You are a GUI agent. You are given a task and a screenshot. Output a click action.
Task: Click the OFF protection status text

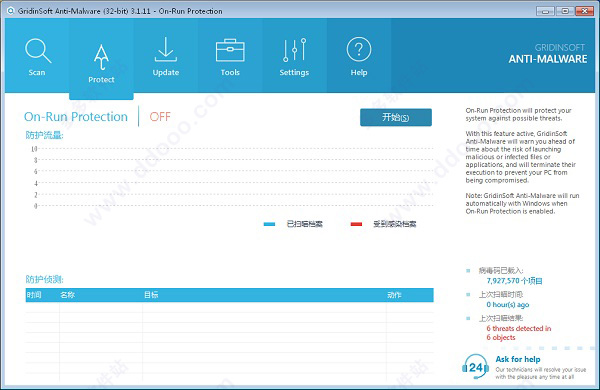(160, 117)
